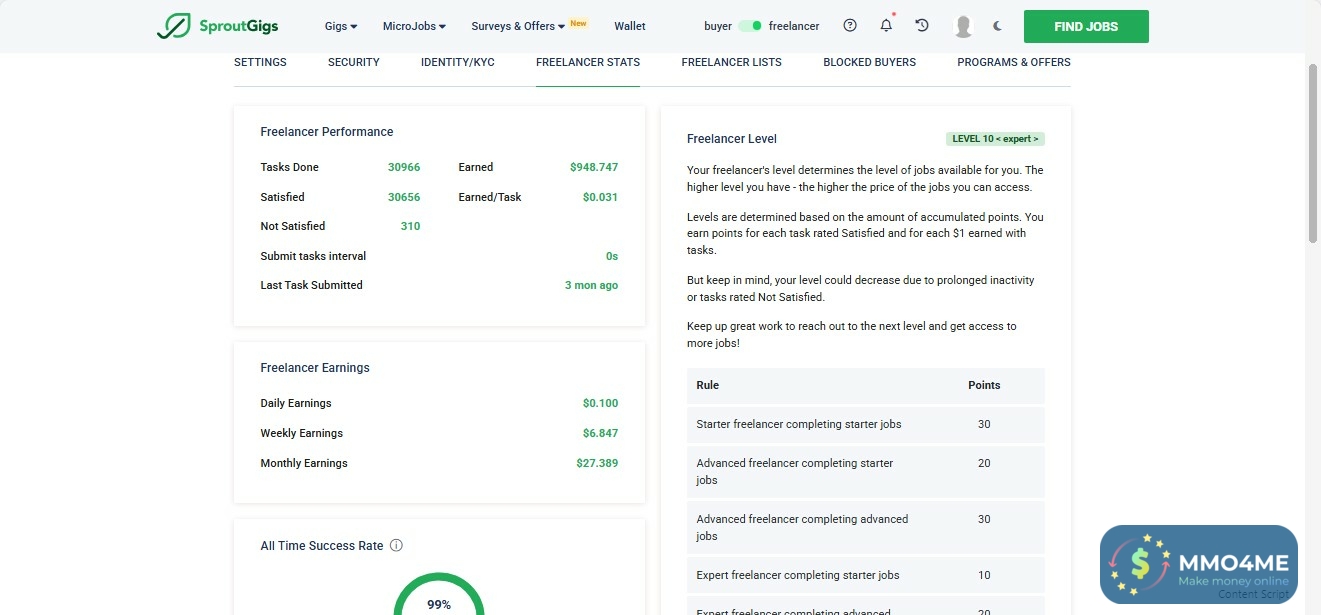Viewport: 1321px width, 615px height.
Task: Open the Surveys & Offers dropdown
Action: (x=518, y=26)
